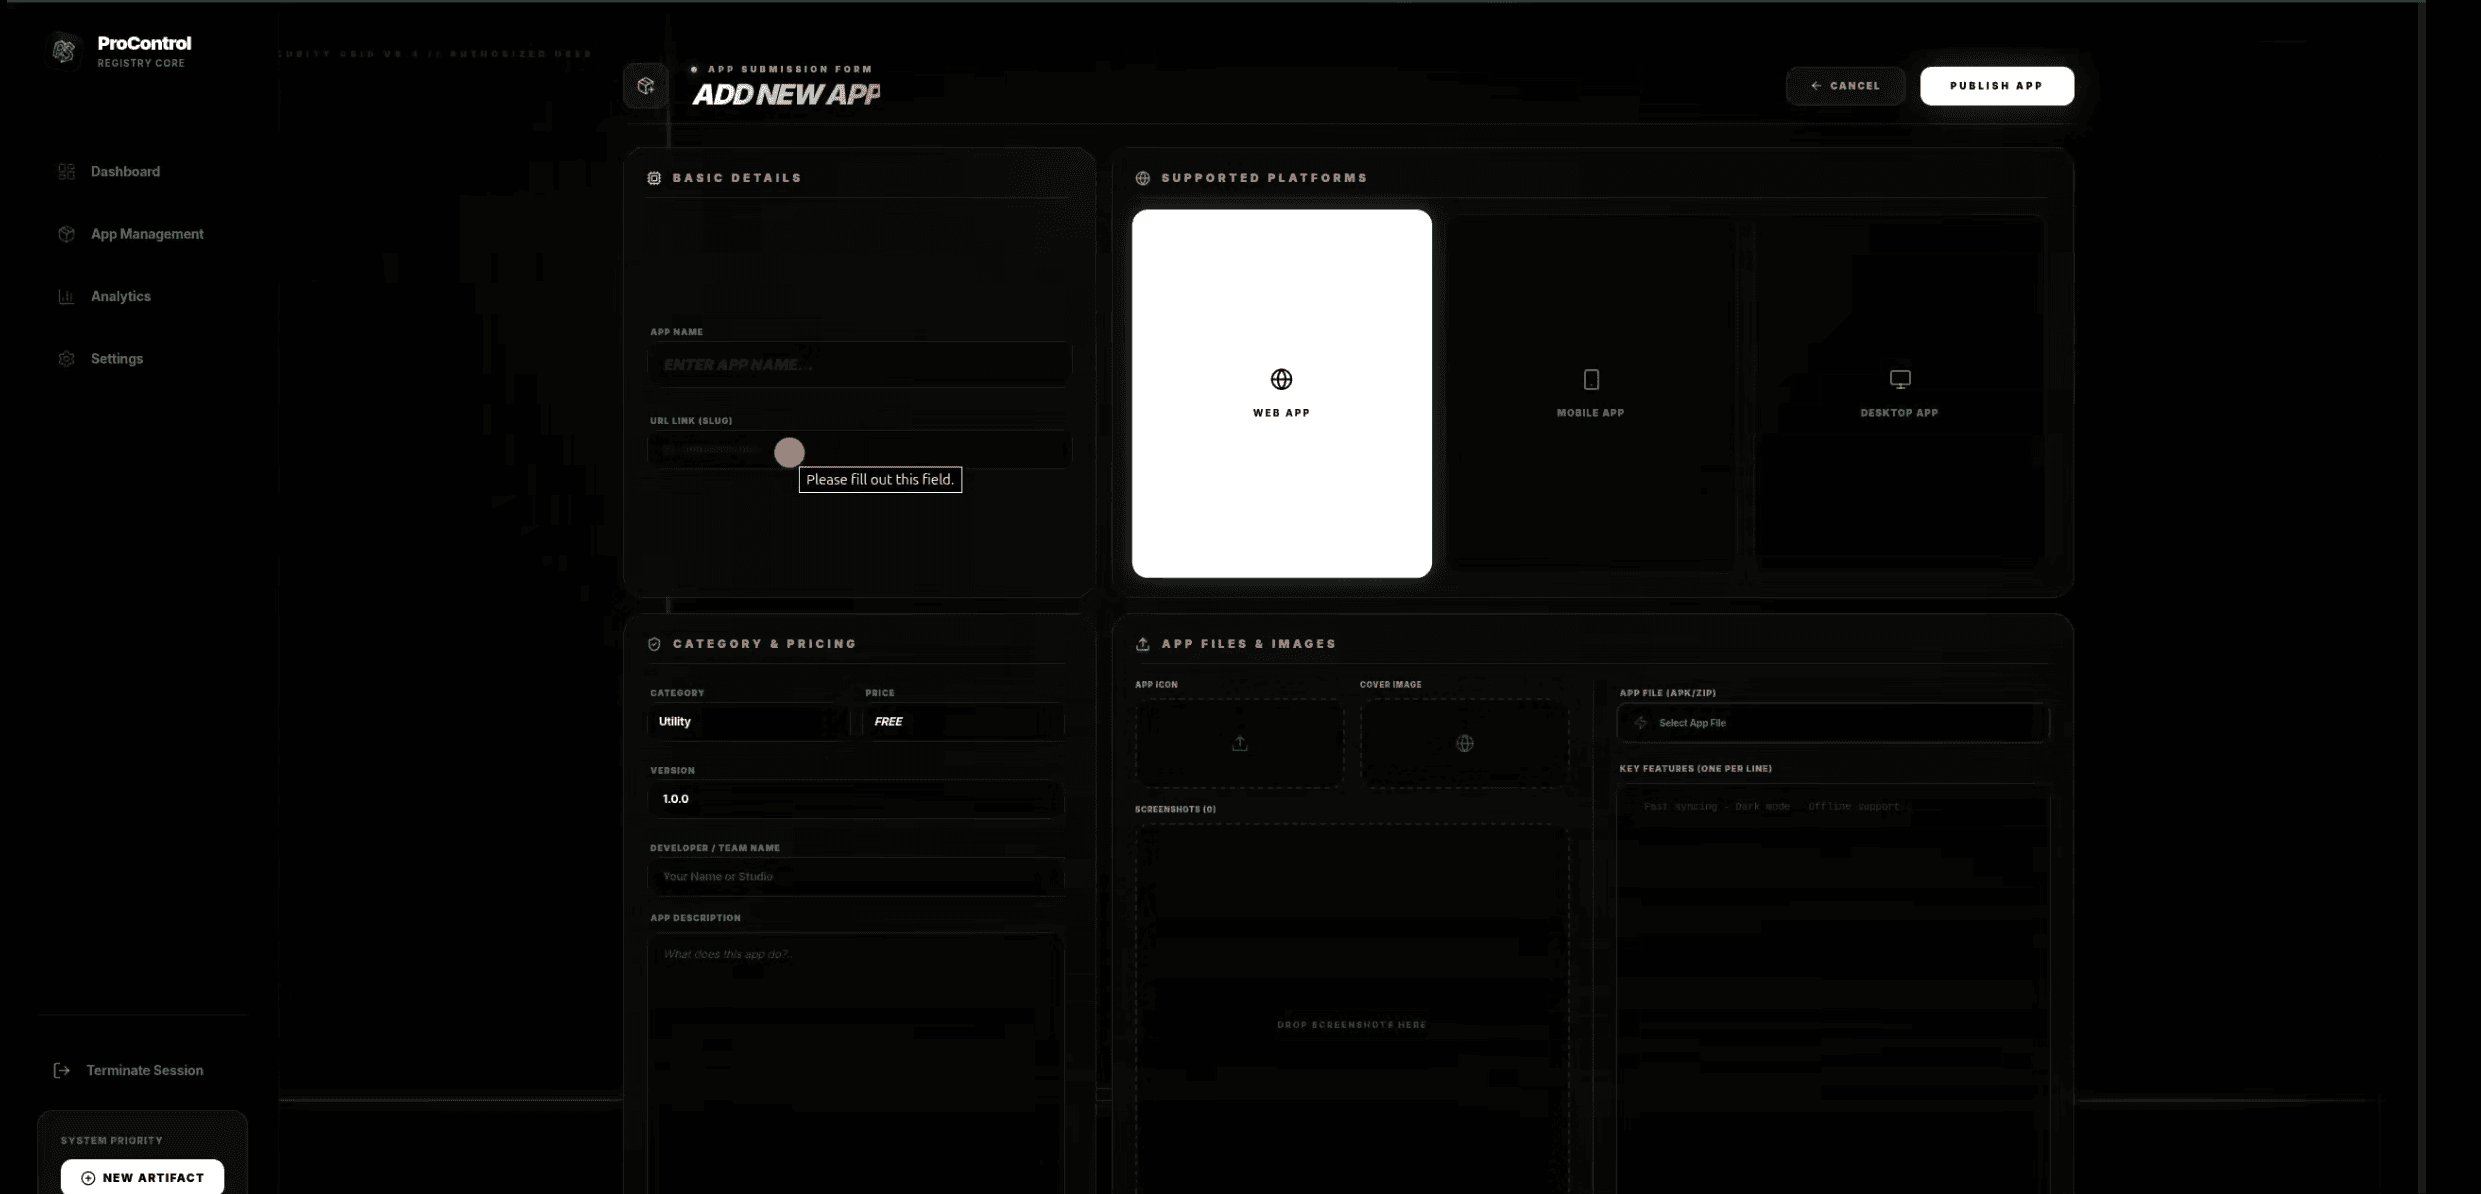Click the Publish App button
The width and height of the screenshot is (2481, 1194).
click(x=1996, y=86)
